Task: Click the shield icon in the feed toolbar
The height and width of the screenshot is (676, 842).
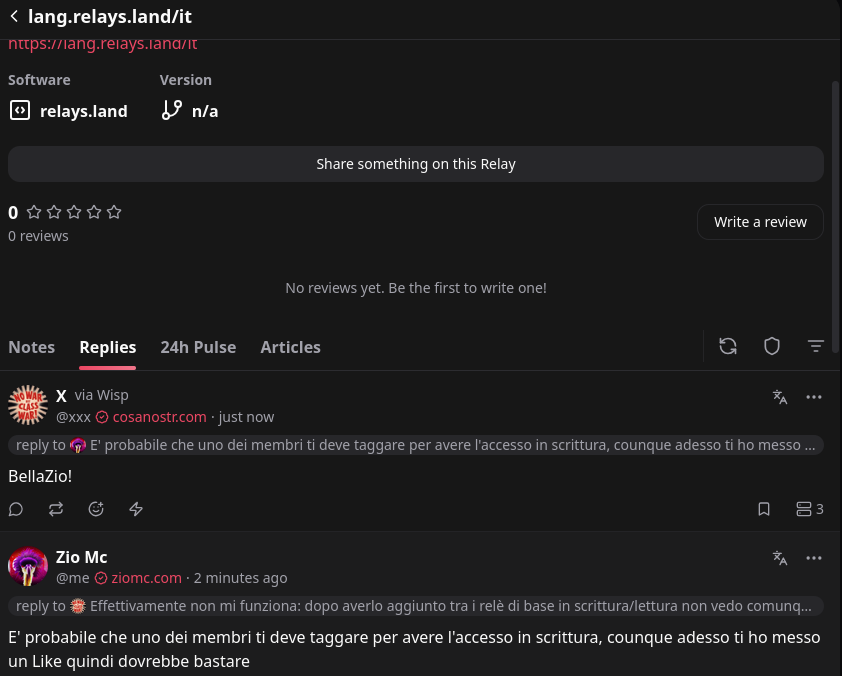Action: click(x=772, y=346)
